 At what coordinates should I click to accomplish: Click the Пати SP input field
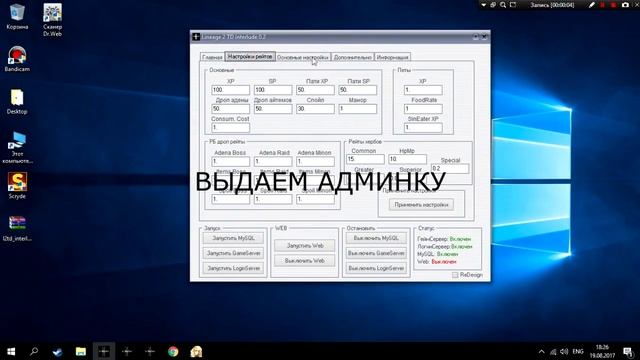click(358, 90)
